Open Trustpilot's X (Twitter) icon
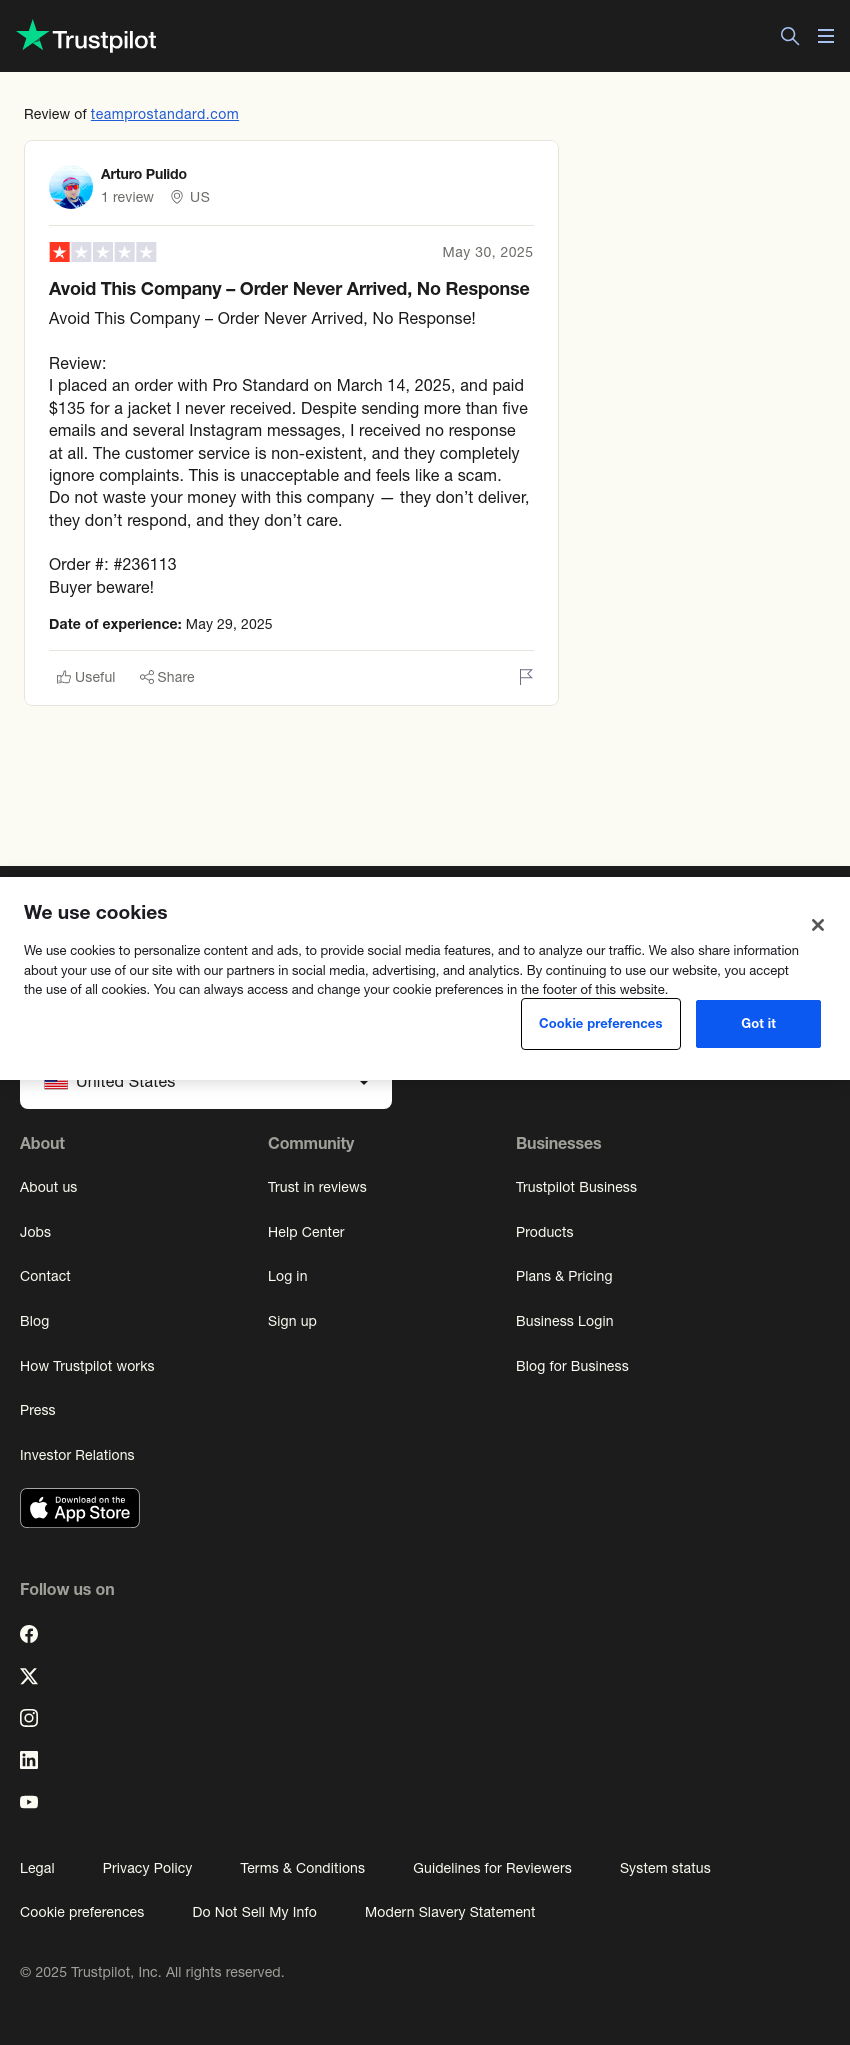The image size is (850, 2045). 29,1676
